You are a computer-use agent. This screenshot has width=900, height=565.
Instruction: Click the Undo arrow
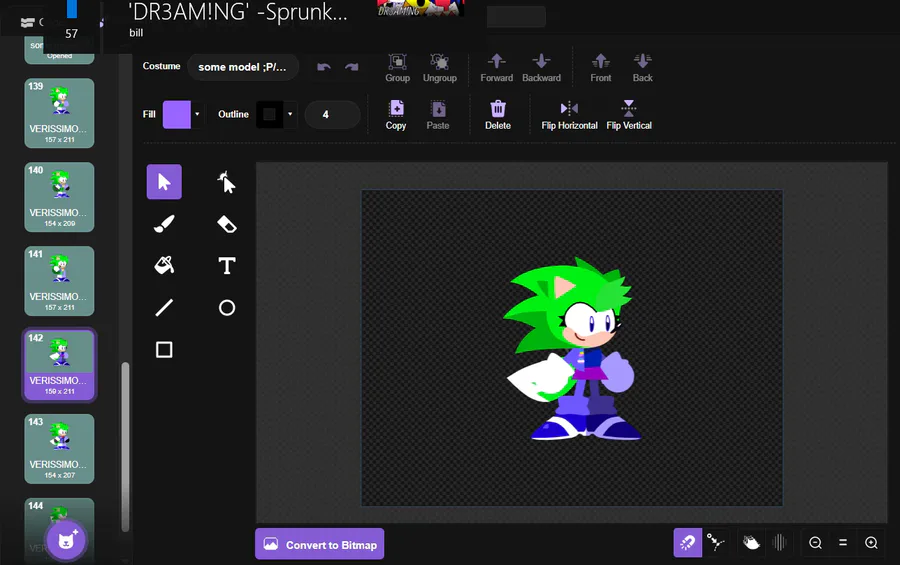tap(324, 67)
